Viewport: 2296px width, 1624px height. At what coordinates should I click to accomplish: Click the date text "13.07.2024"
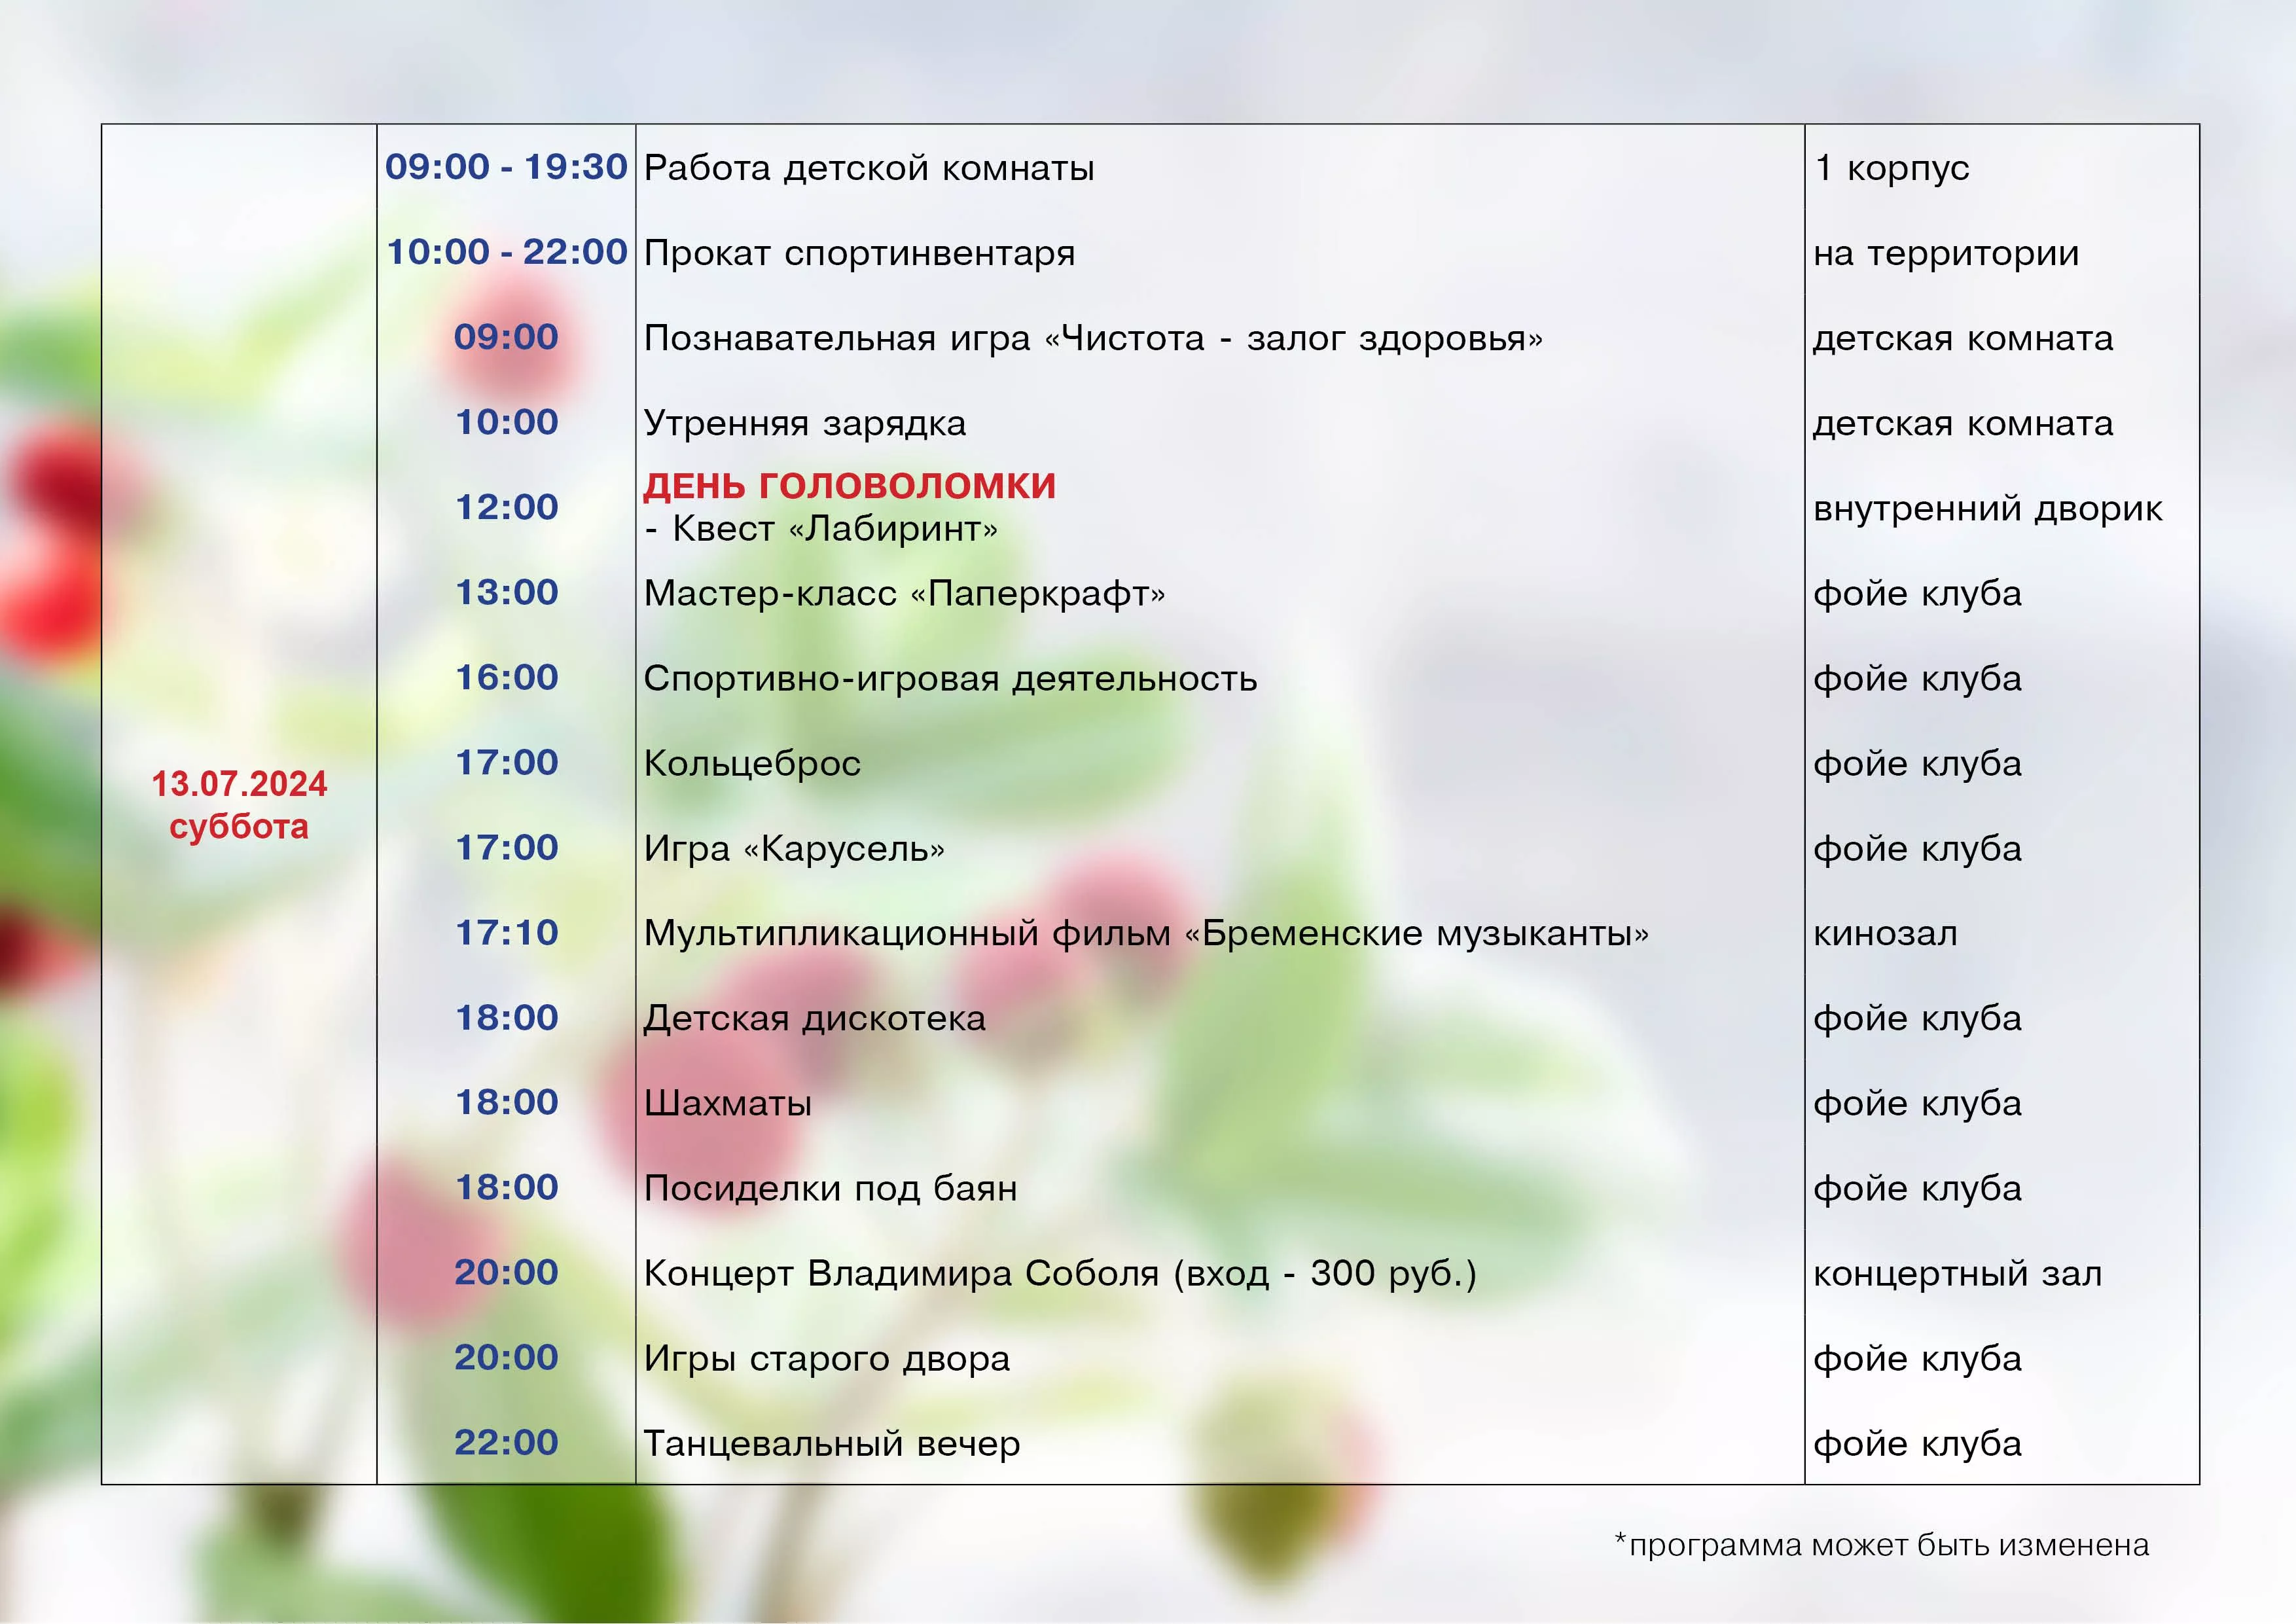pos(239,784)
